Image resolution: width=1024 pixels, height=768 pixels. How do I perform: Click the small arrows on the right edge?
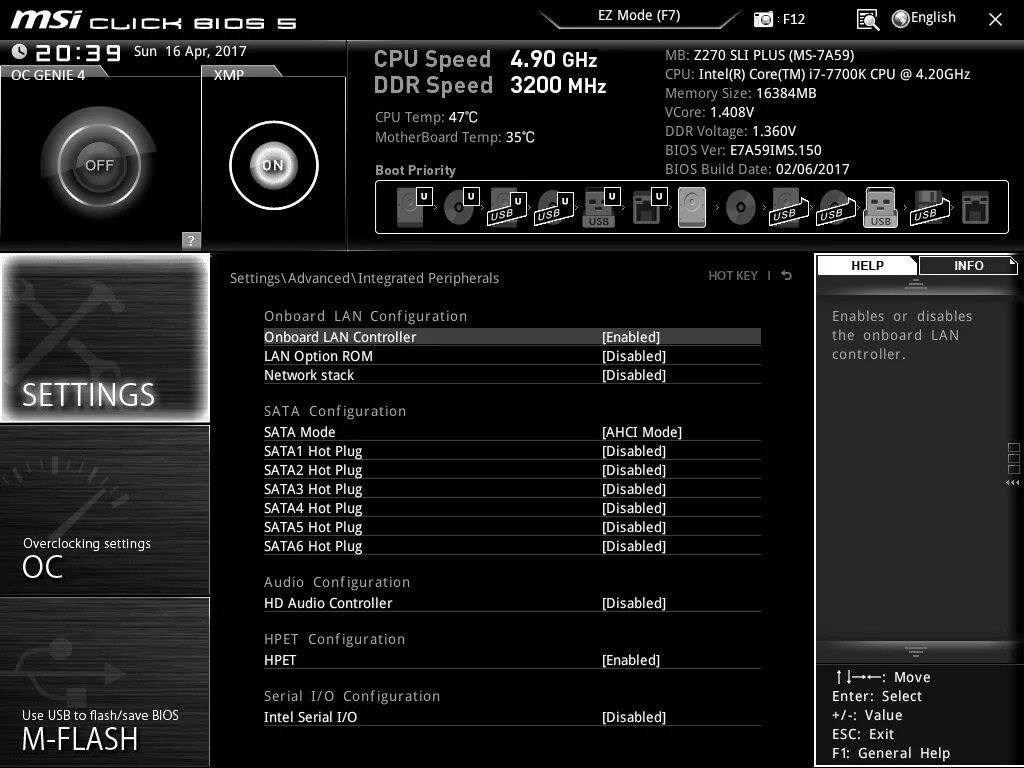pos(1013,483)
